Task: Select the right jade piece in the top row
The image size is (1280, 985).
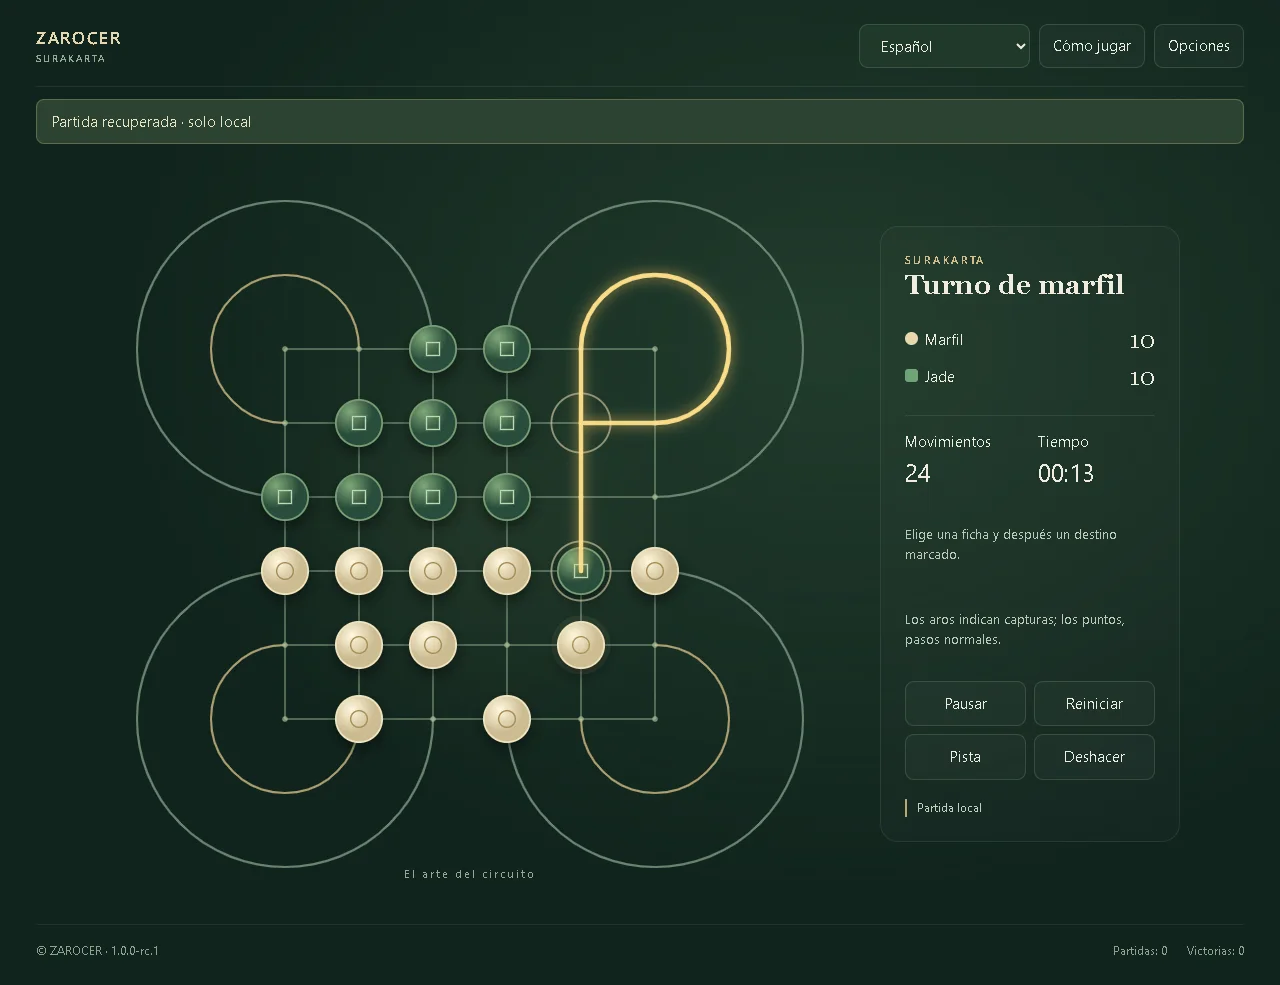Action: pyautogui.click(x=507, y=349)
